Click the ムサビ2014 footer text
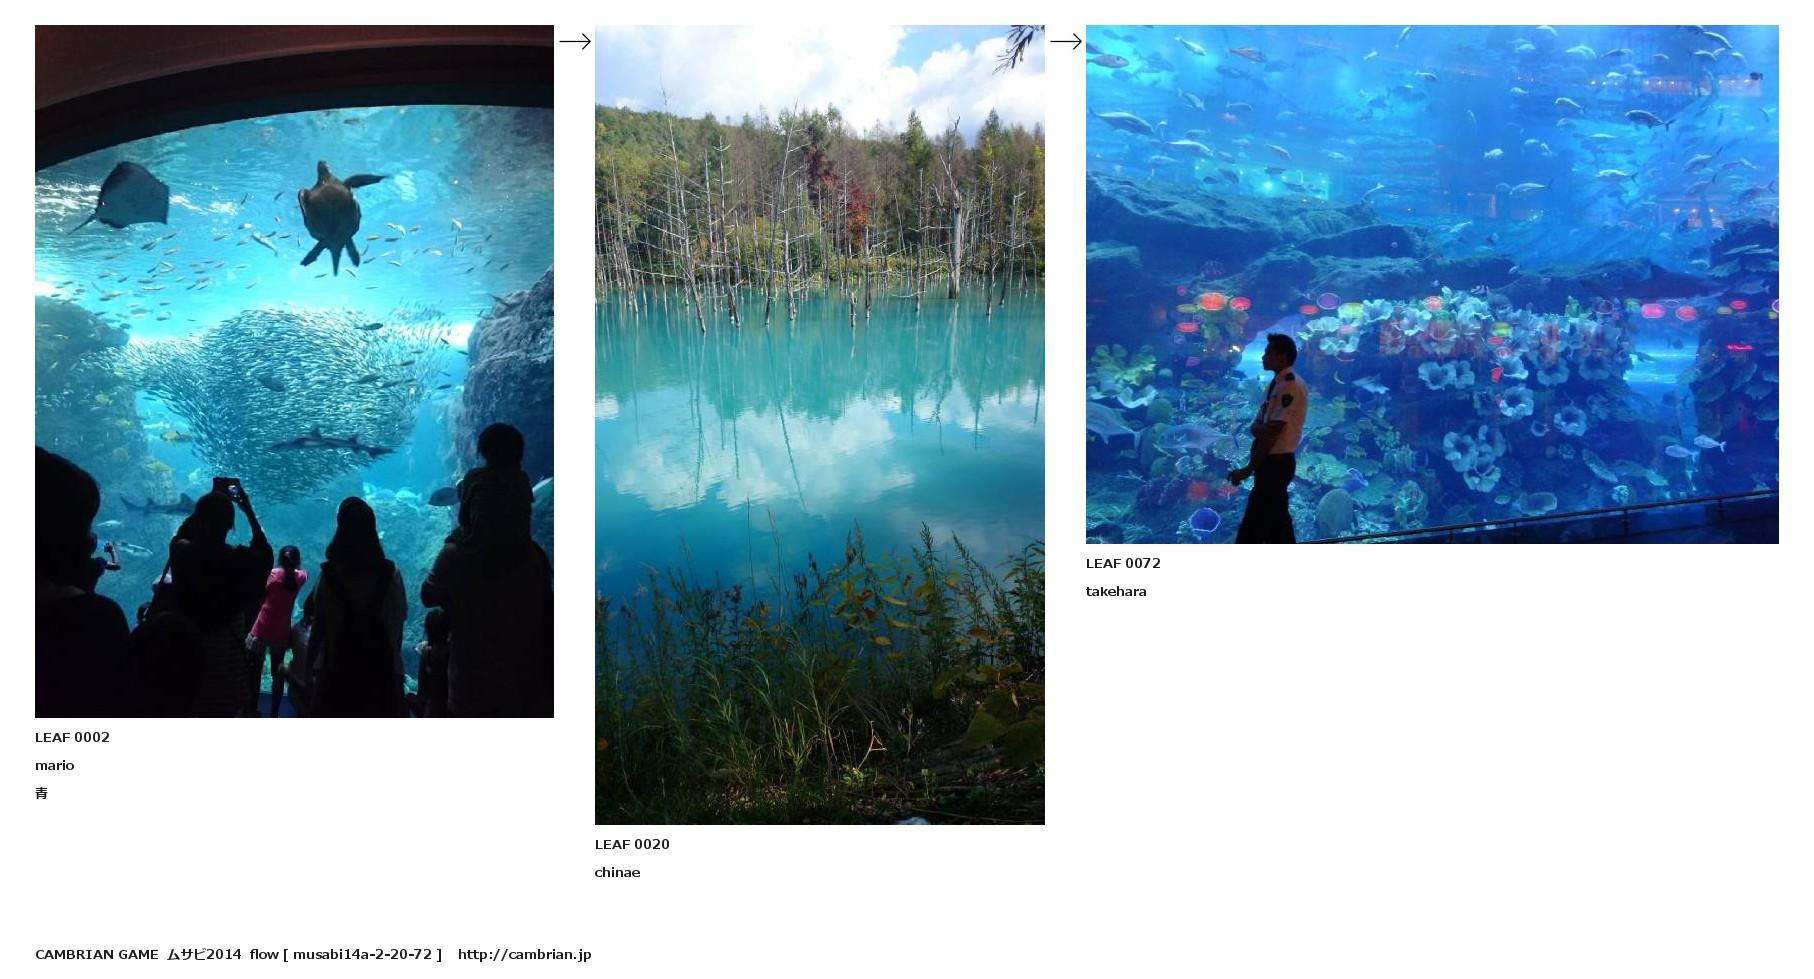The image size is (1814, 979). coord(204,954)
